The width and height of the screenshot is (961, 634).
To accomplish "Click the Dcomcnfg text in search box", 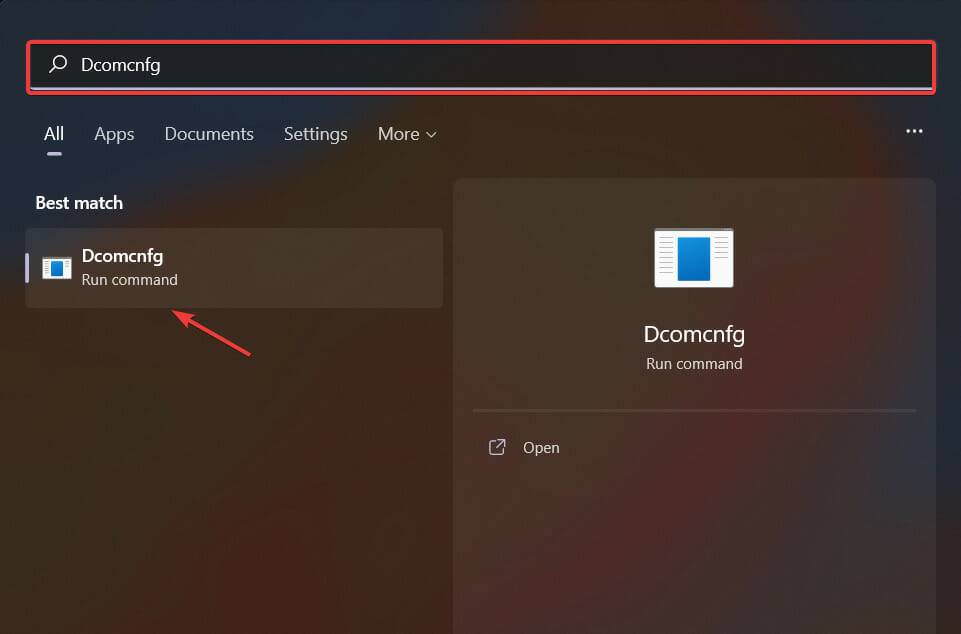I will [x=123, y=64].
